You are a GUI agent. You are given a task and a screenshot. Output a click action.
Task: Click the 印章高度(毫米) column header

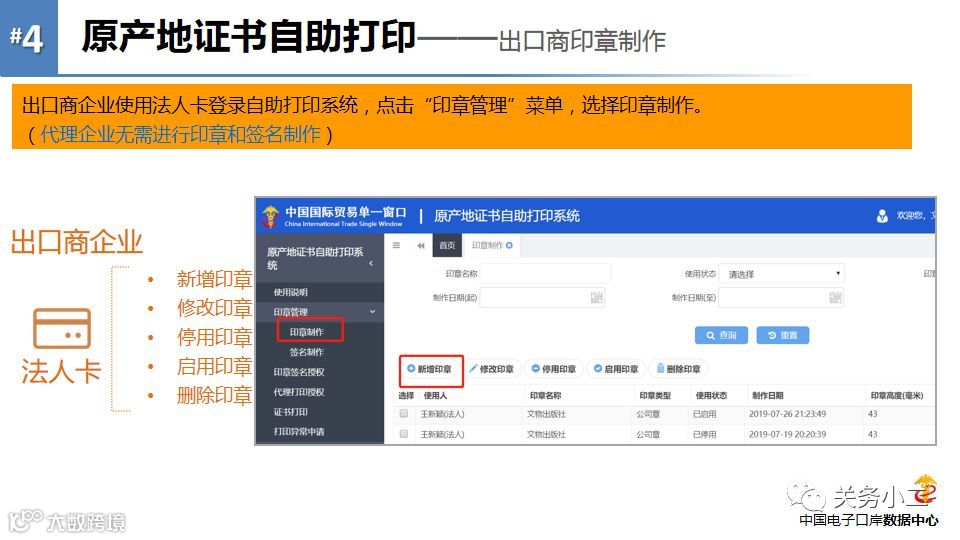tap(897, 396)
